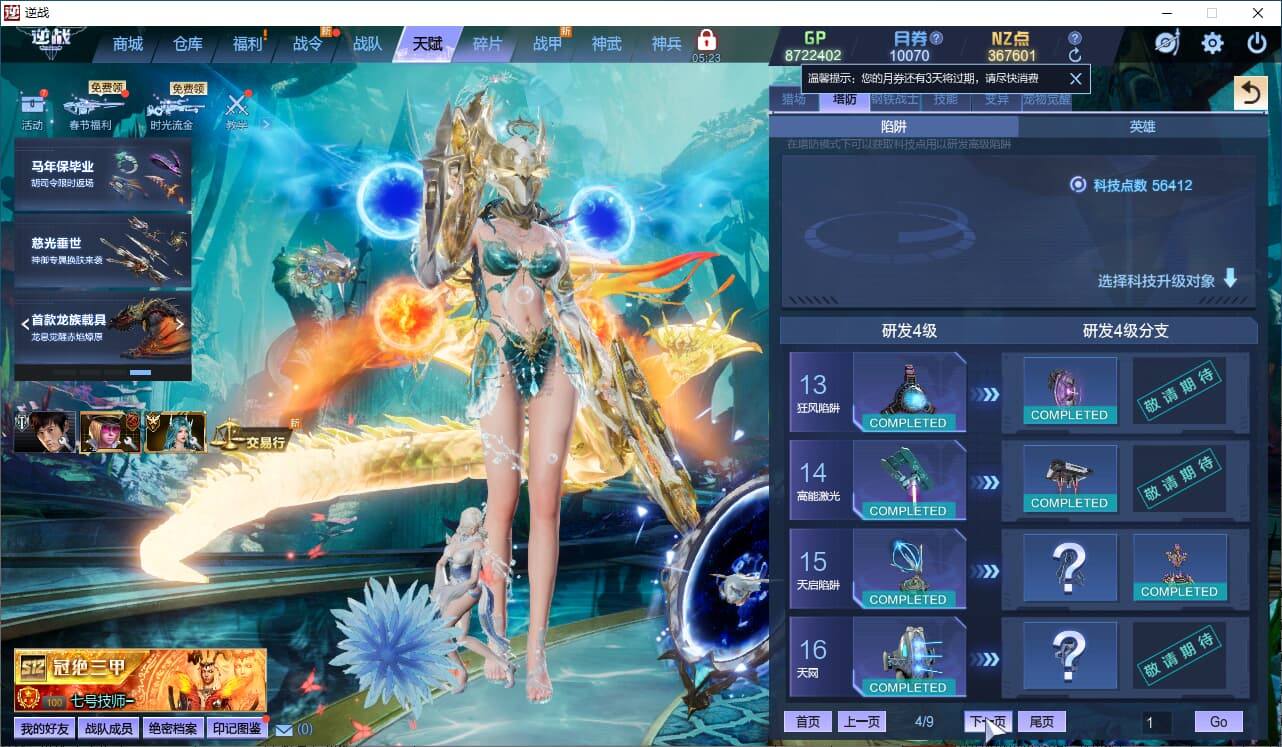The height and width of the screenshot is (747, 1282).
Task: Click the power exit icon
Action: tap(1257, 43)
